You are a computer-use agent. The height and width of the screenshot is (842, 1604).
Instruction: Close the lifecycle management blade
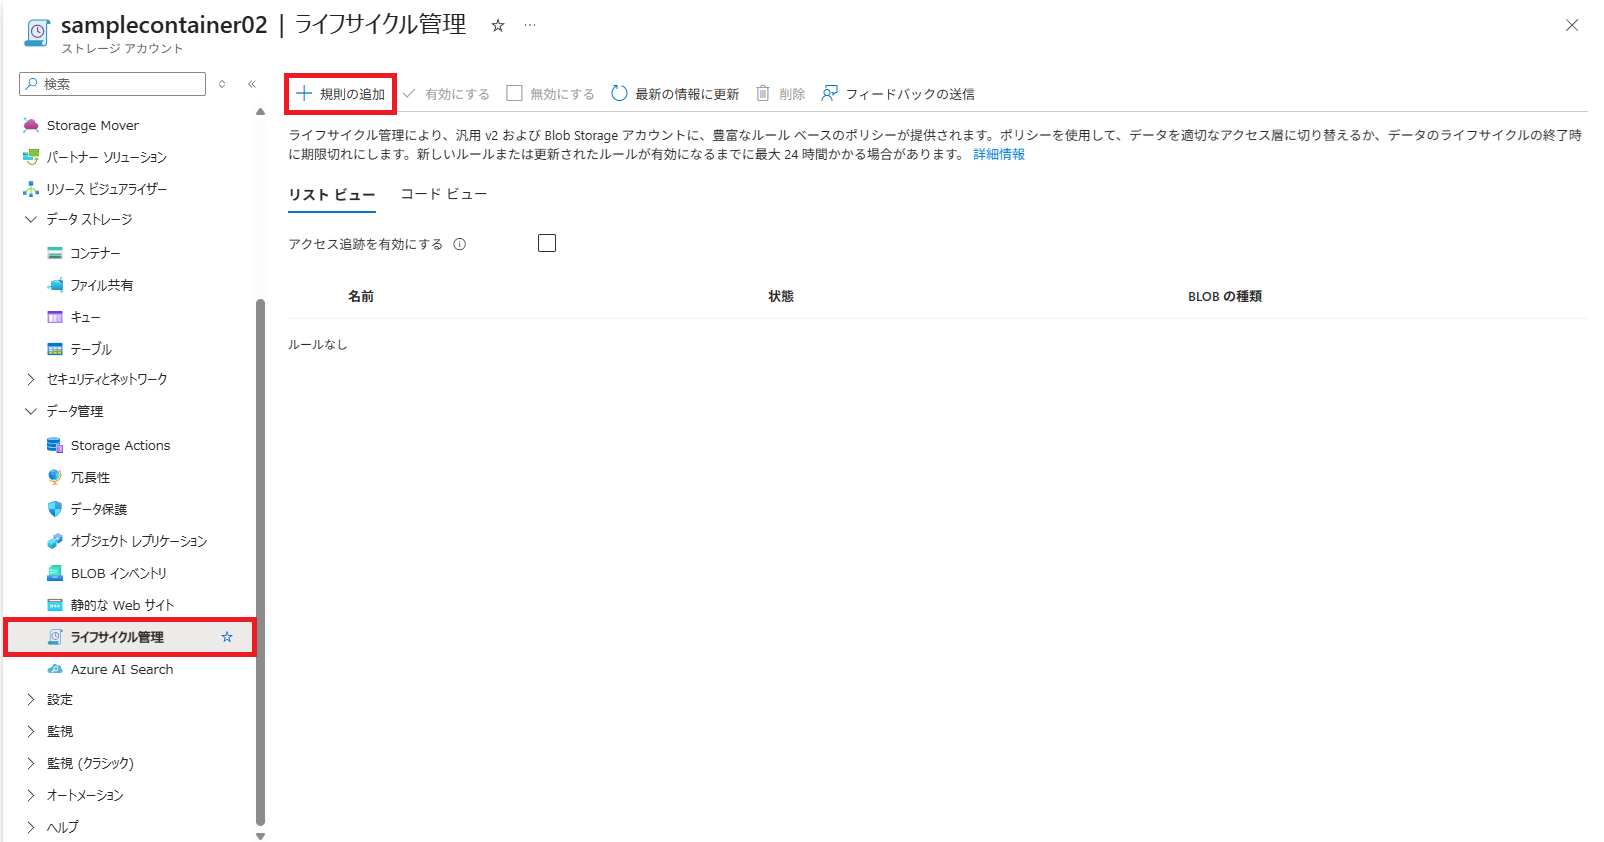tap(1572, 25)
